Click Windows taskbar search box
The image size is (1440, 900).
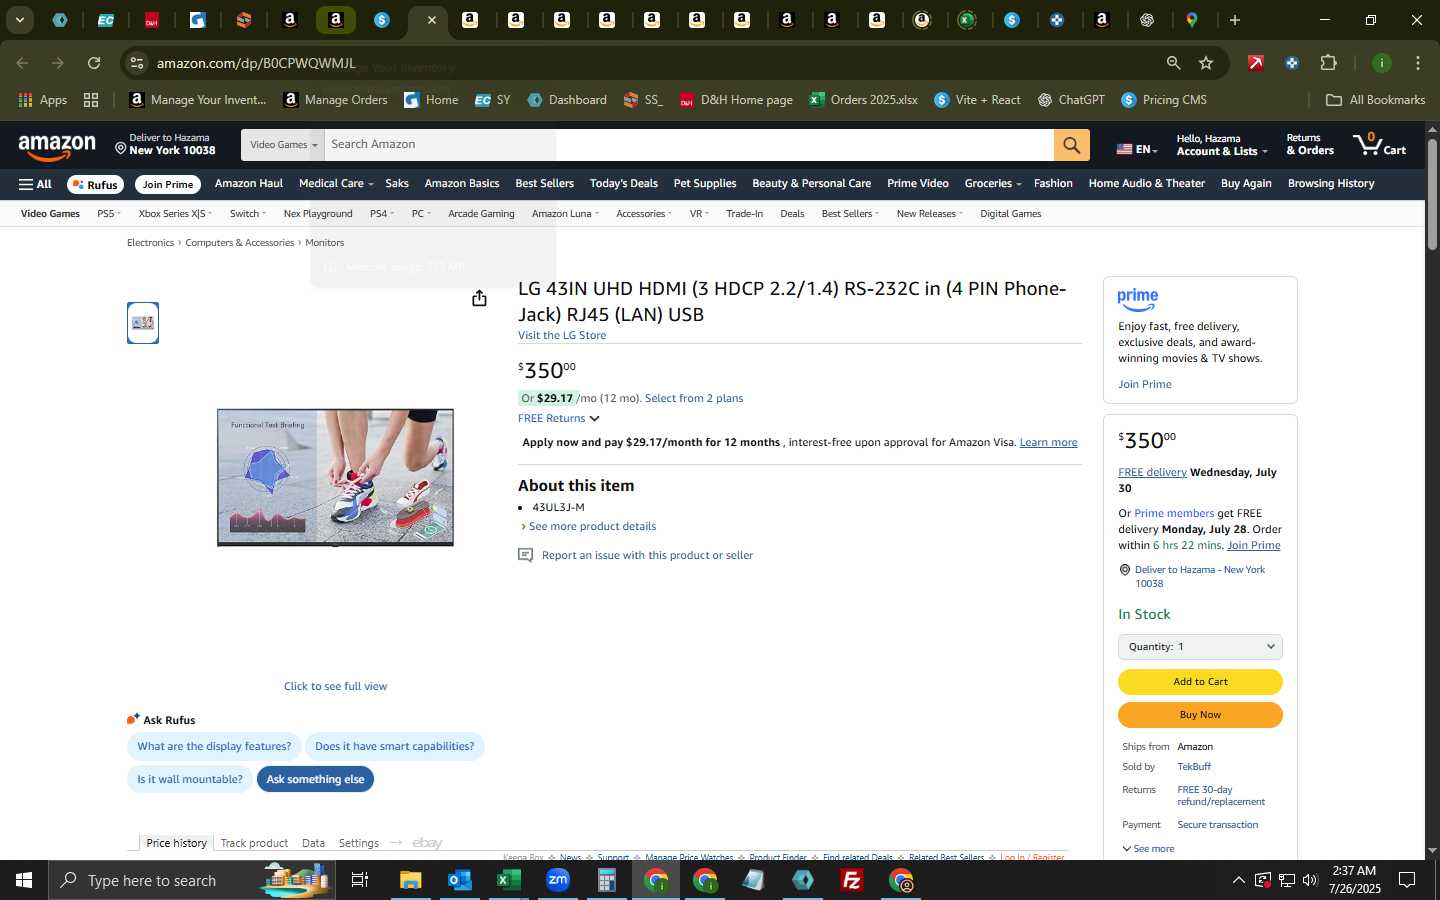pyautogui.click(x=190, y=880)
